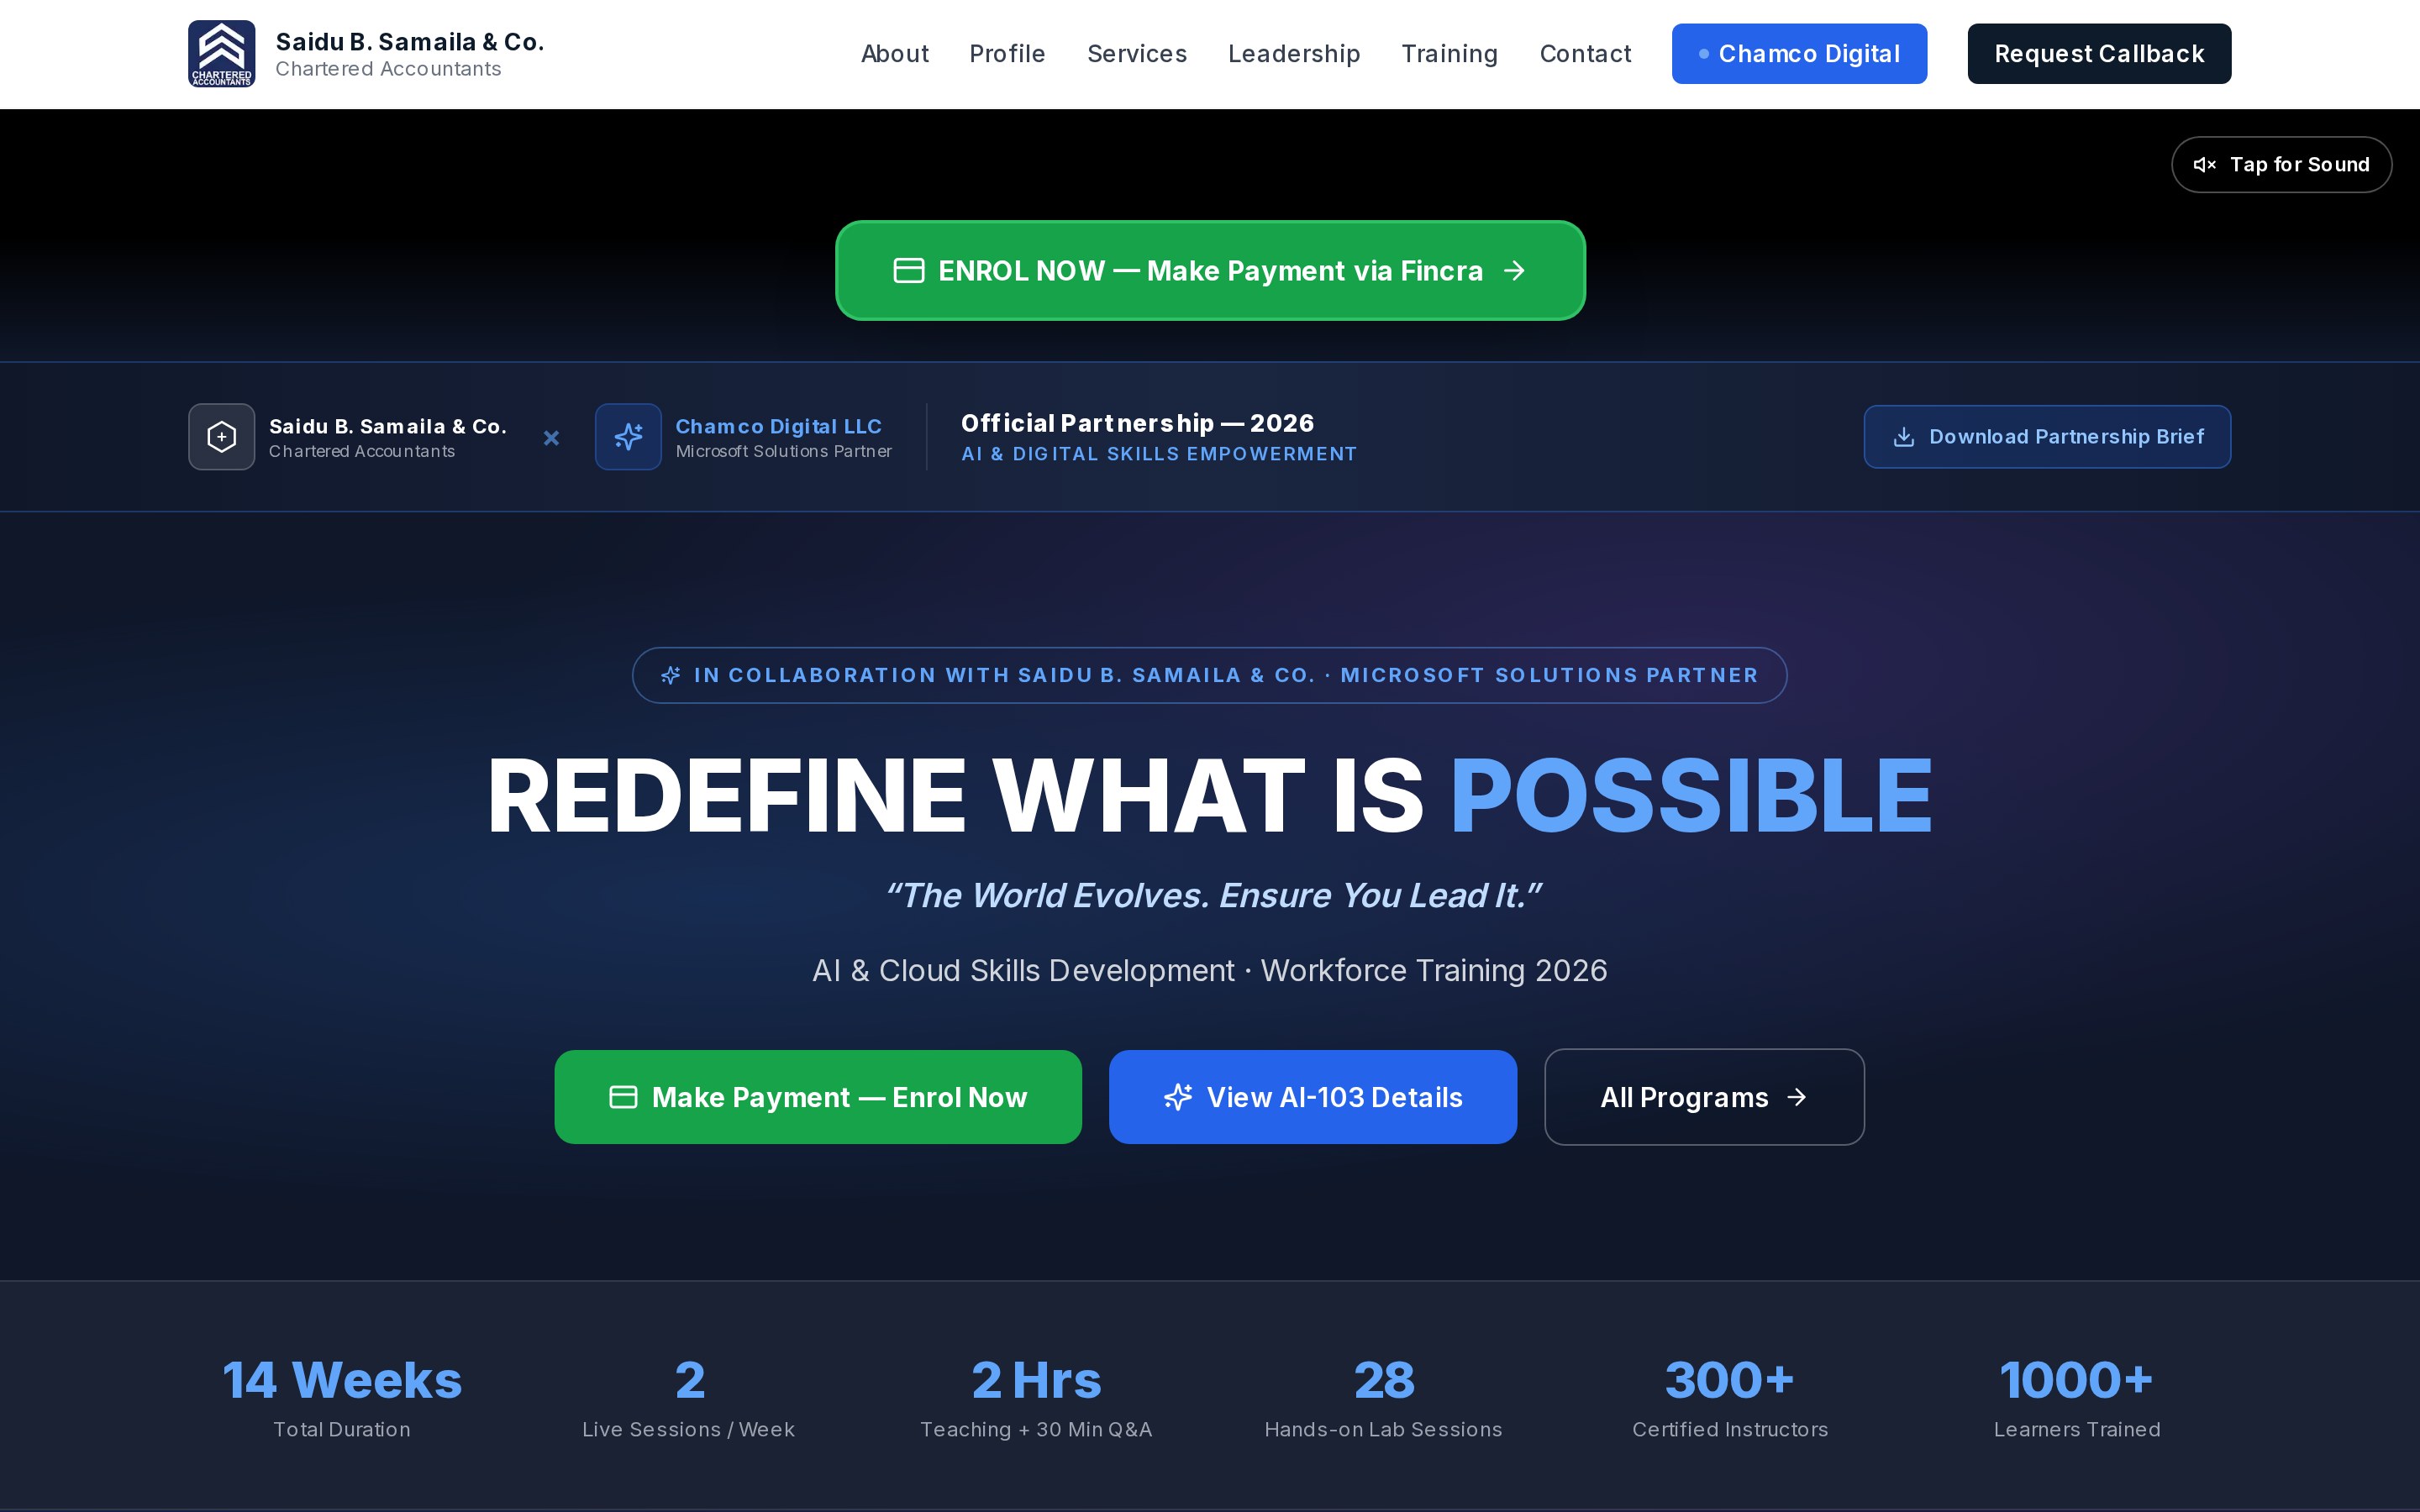The height and width of the screenshot is (1512, 2420).
Task: Click the 28 Hands-on Lab Sessions stat
Action: coord(1383,1397)
